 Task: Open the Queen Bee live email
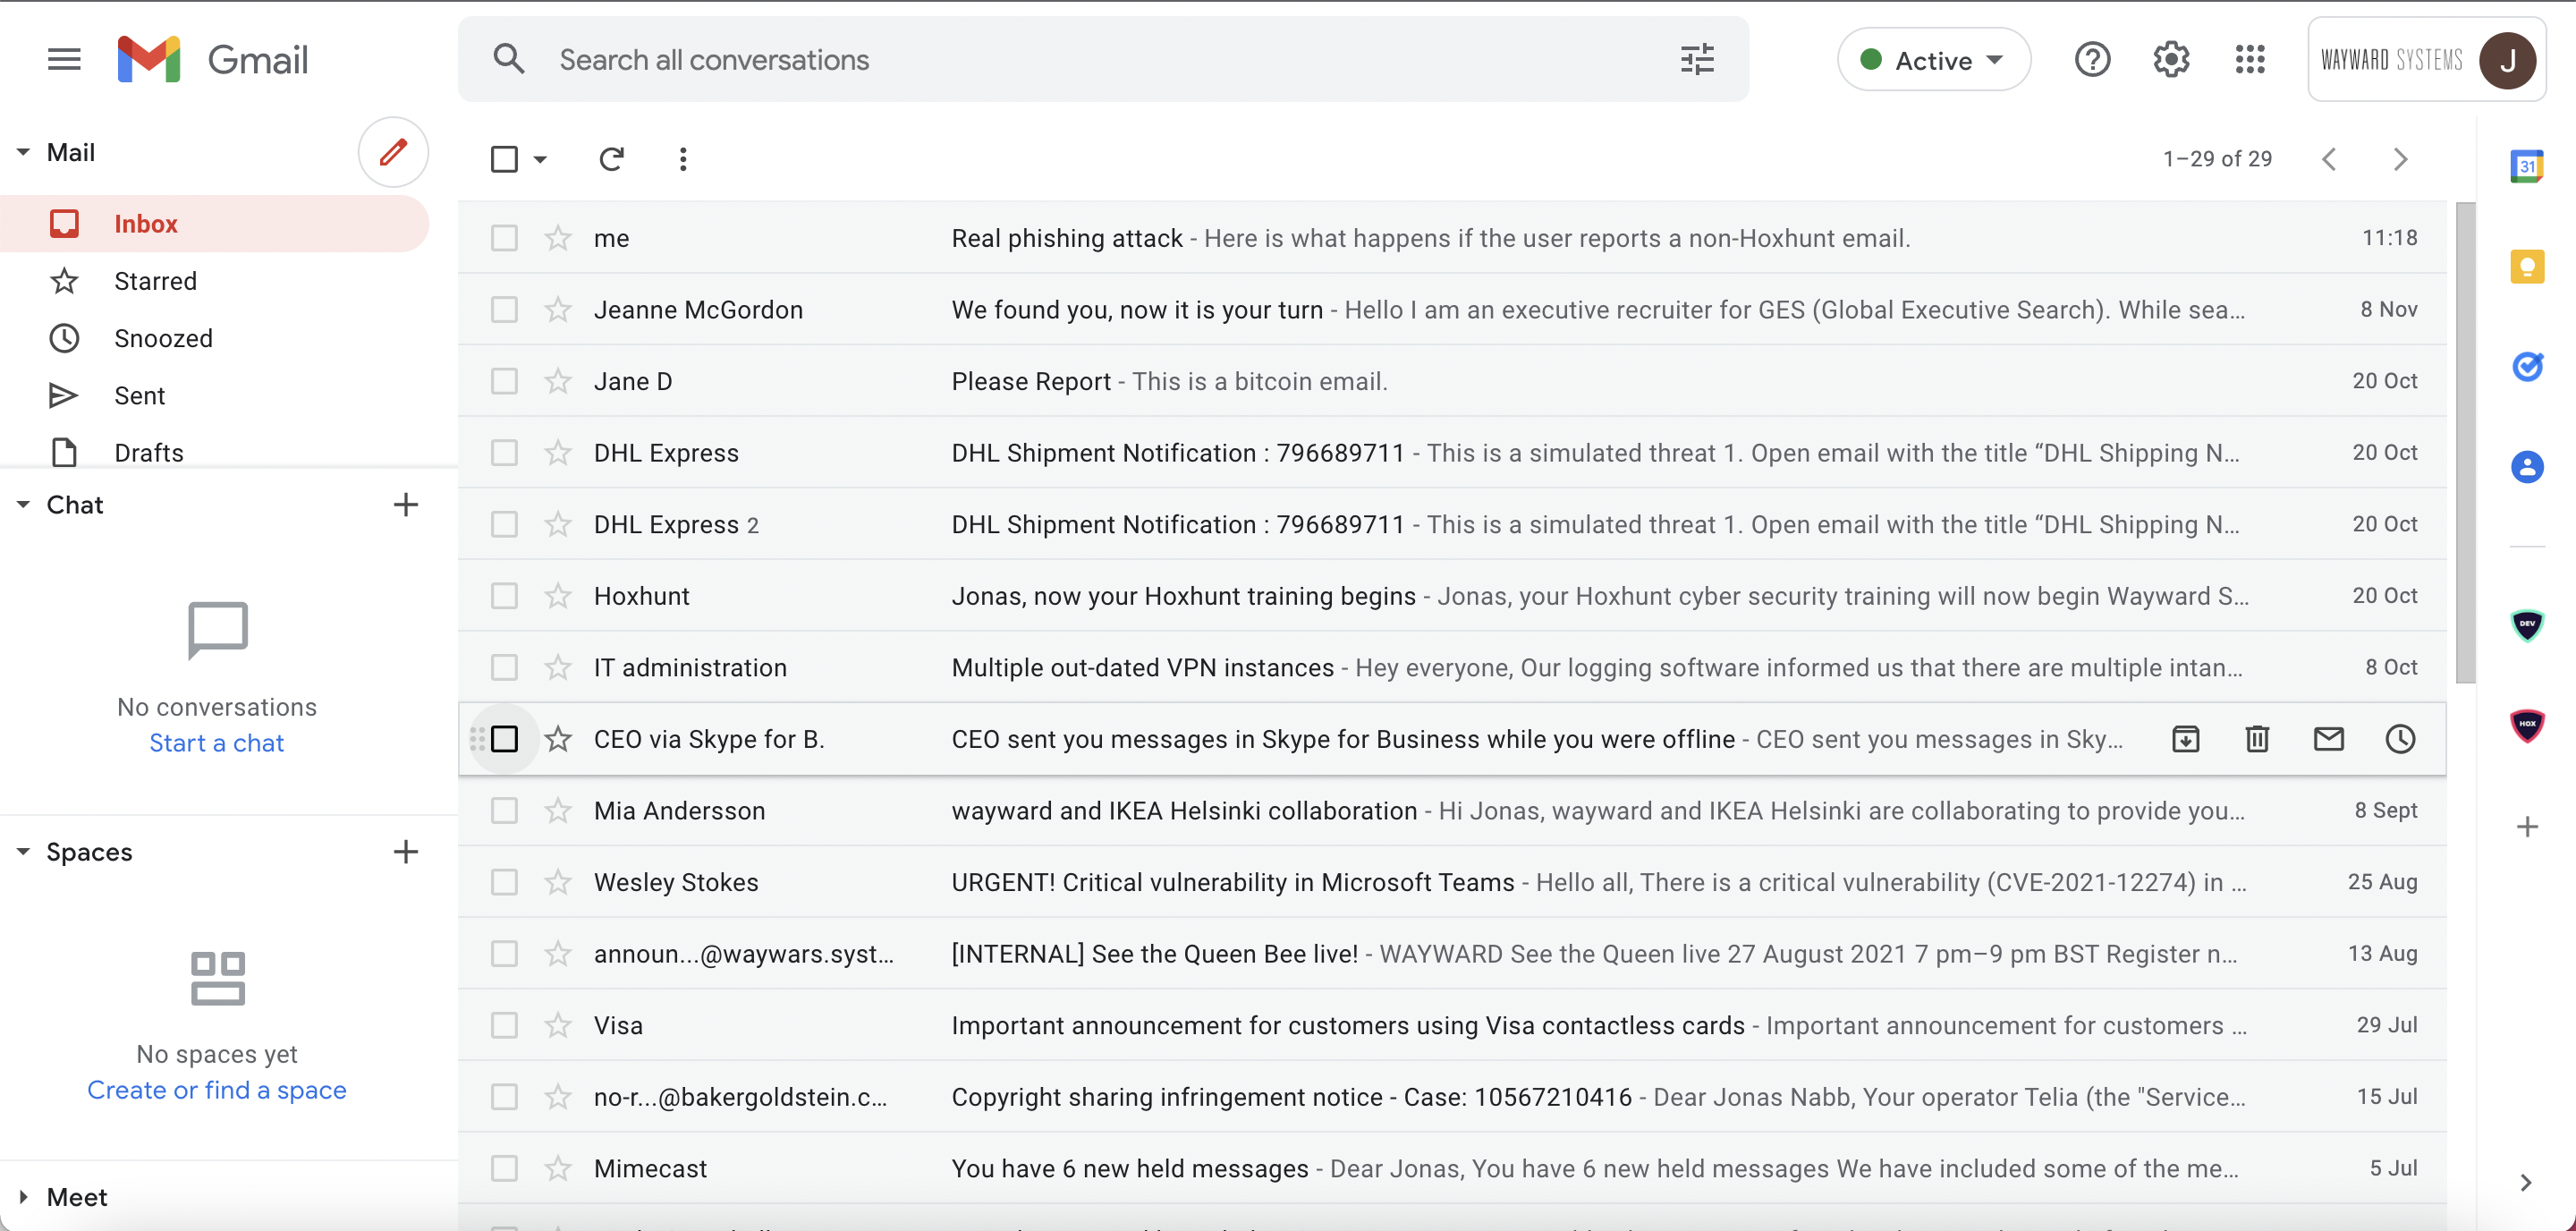coord(1452,954)
